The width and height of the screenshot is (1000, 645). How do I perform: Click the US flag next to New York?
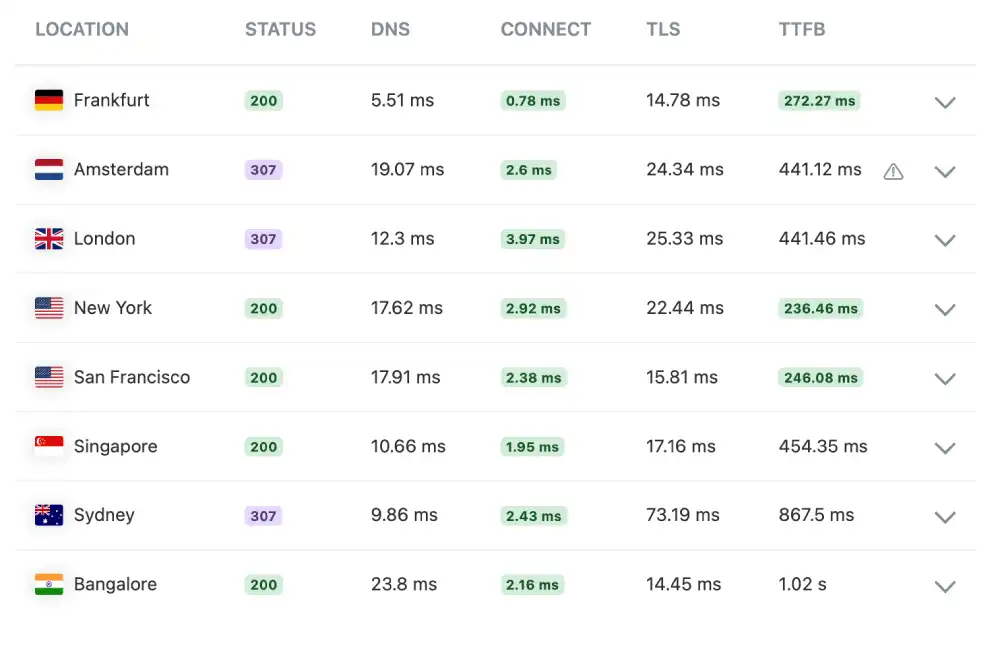48,308
